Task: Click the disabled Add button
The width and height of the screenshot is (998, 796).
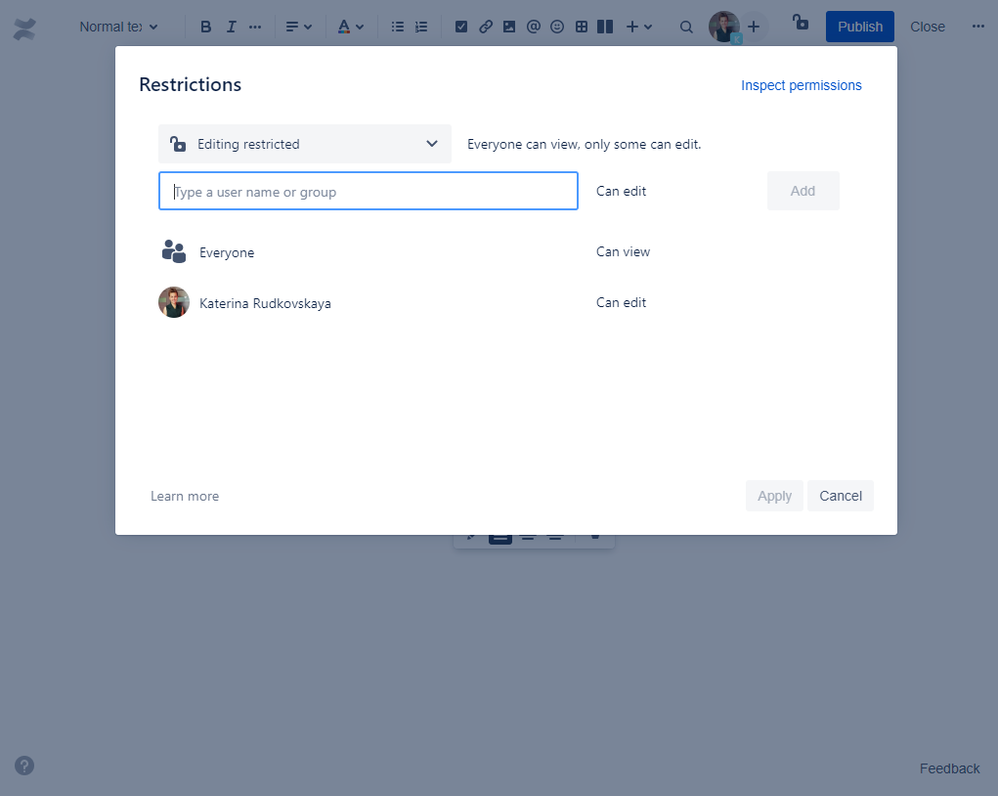Action: point(803,191)
